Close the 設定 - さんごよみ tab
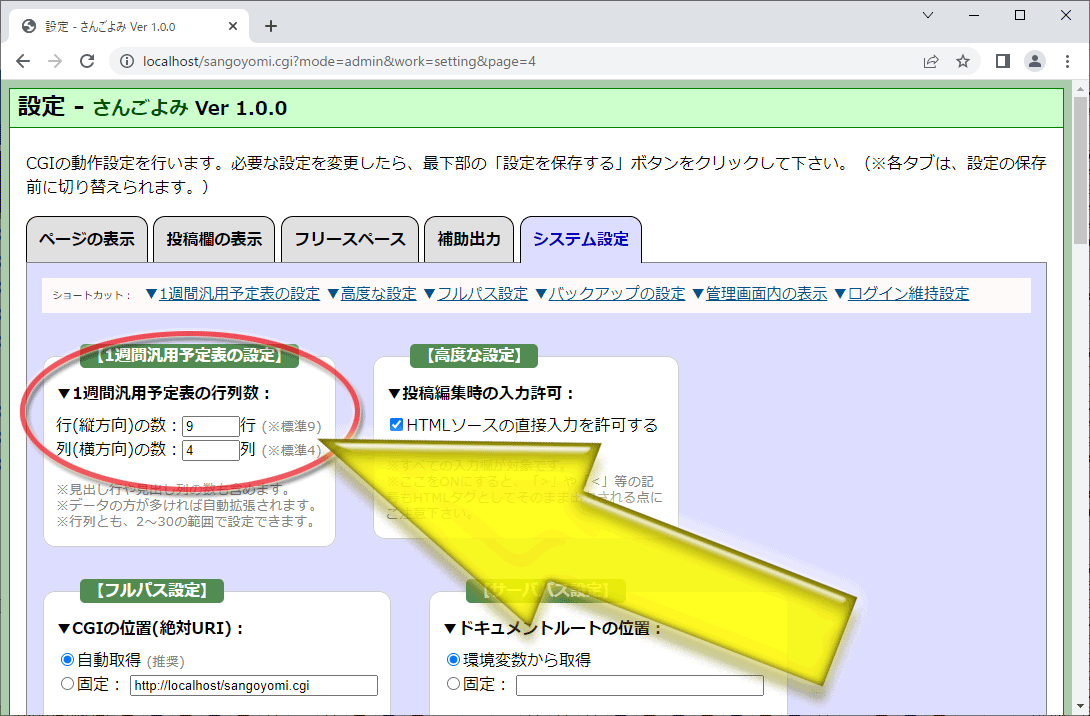The width and height of the screenshot is (1090, 716). pyautogui.click(x=233, y=26)
